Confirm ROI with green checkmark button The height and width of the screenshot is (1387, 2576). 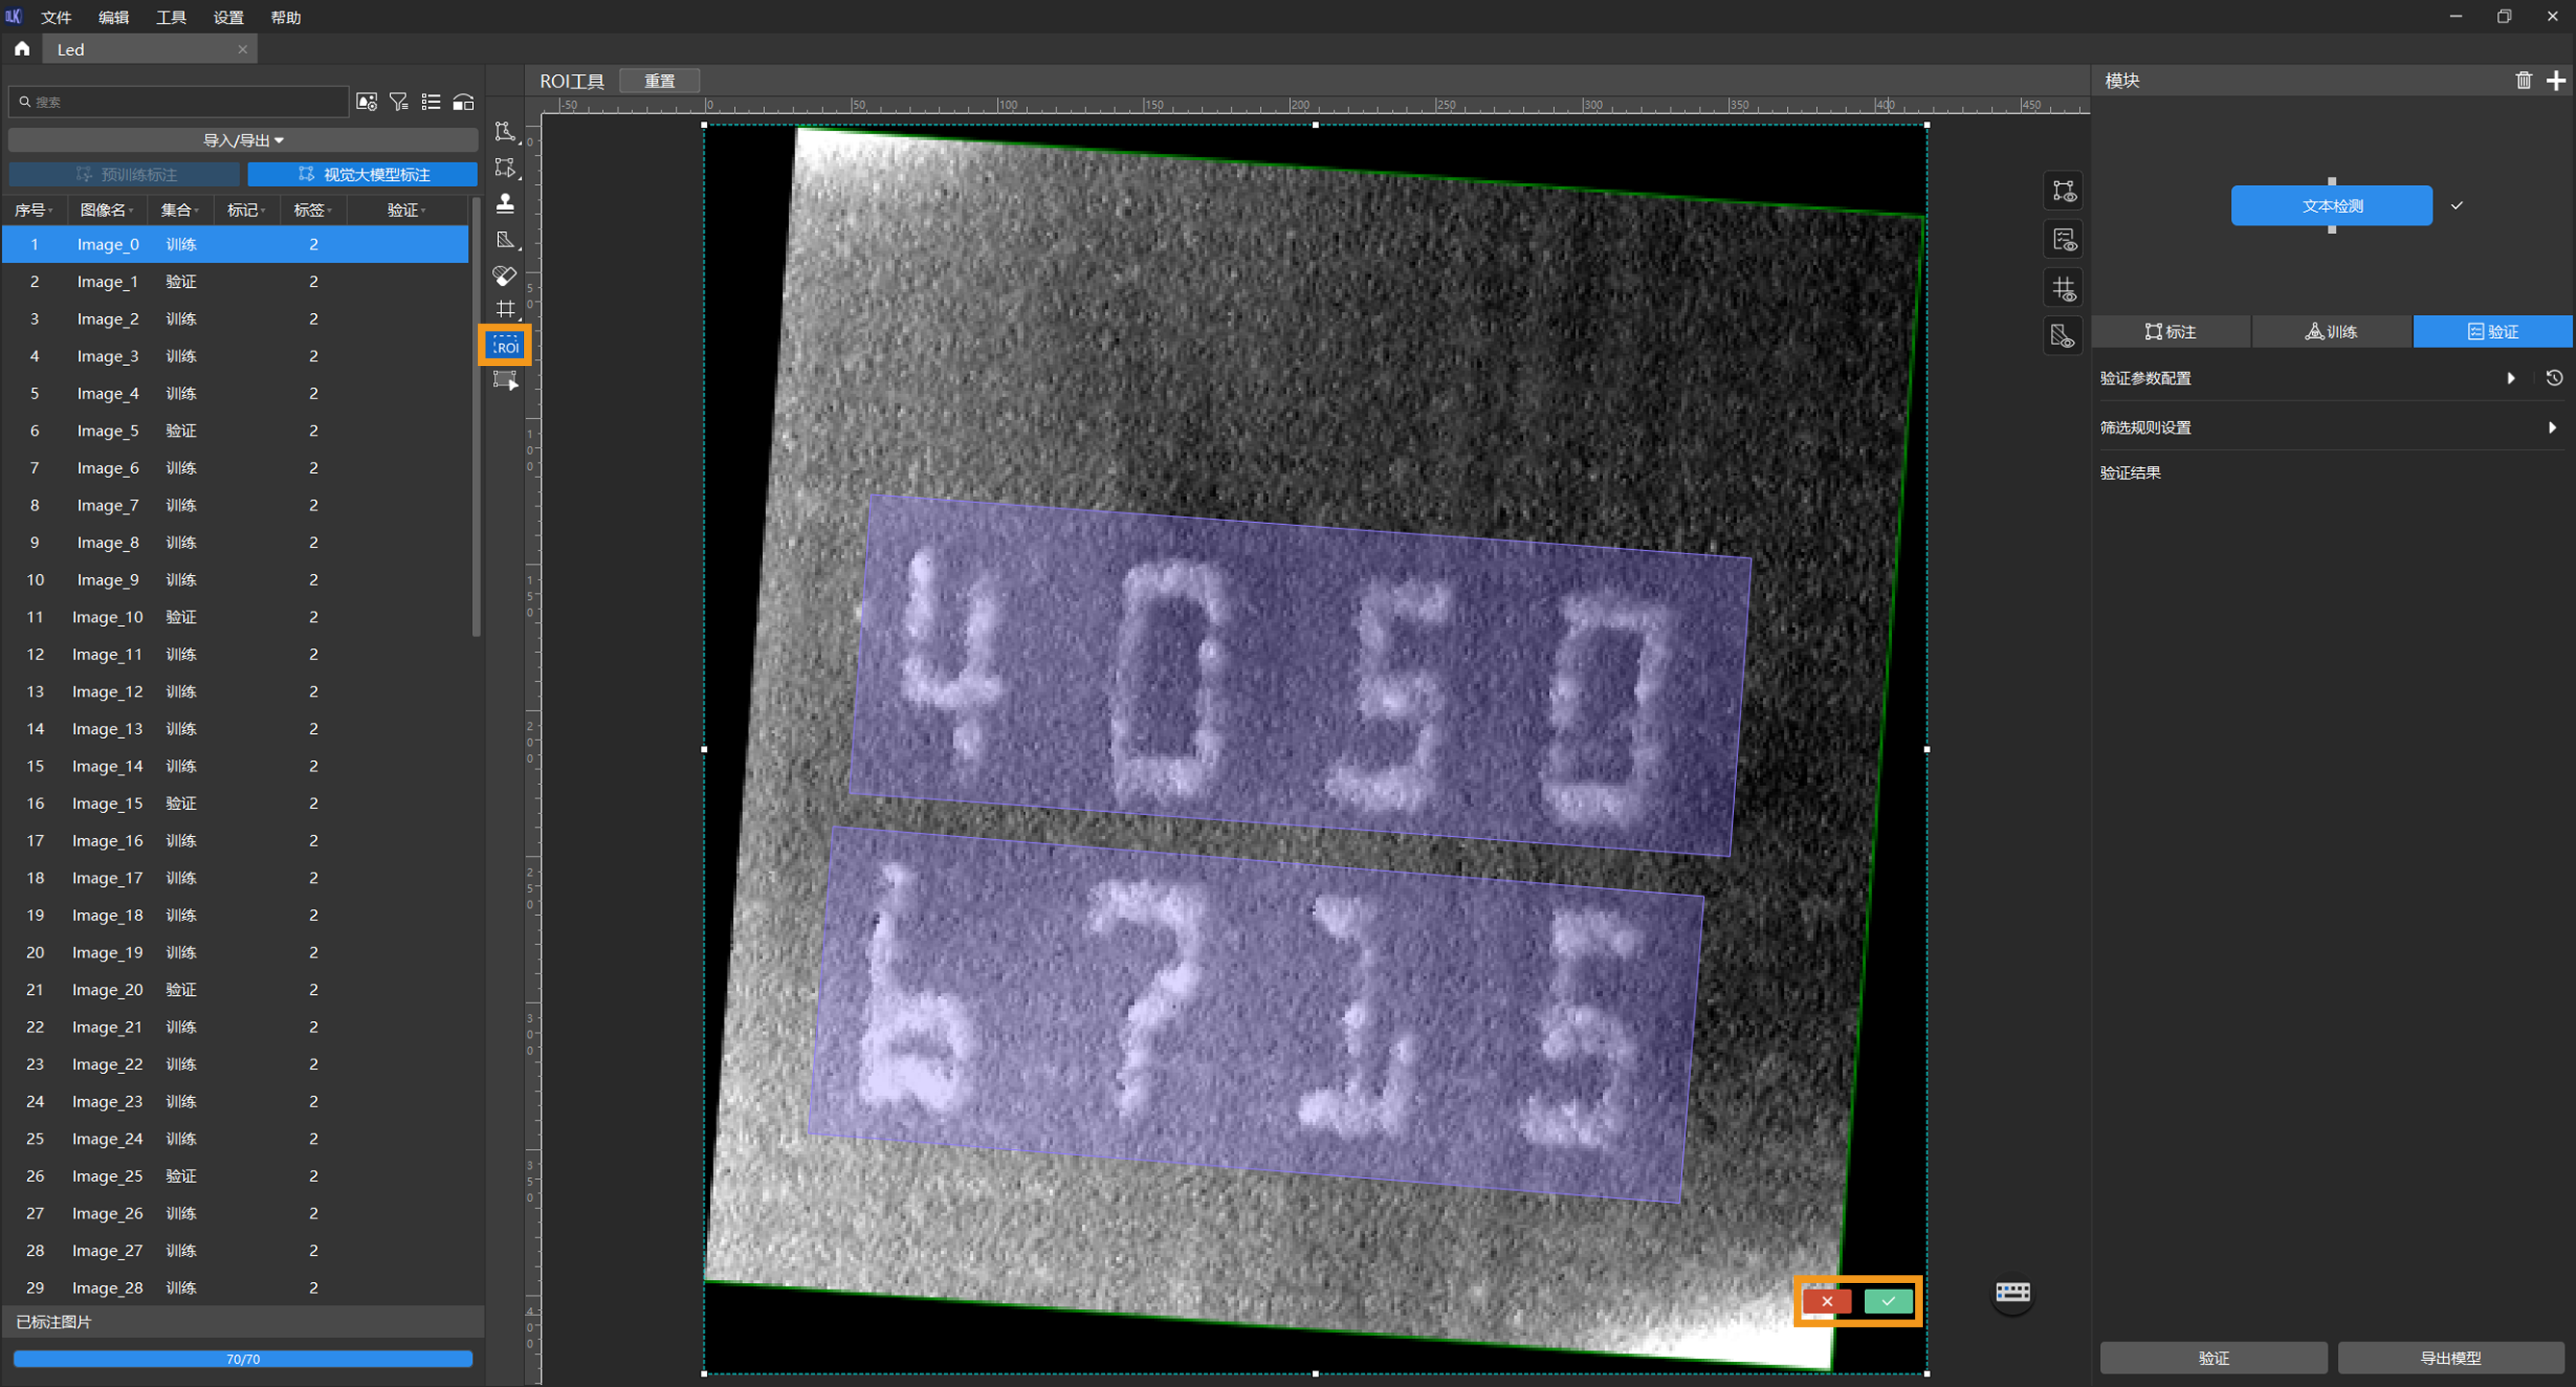[x=1888, y=1301]
